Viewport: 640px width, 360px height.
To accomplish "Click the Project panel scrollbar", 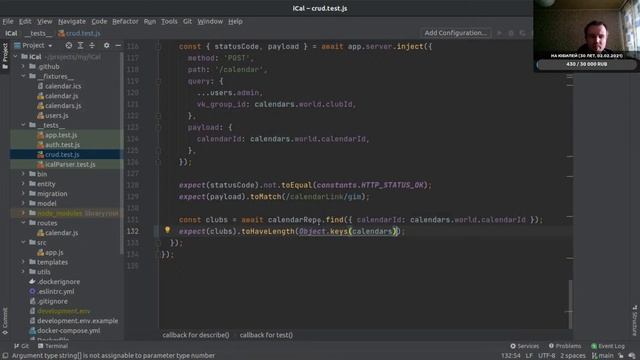I will tap(122, 153).
